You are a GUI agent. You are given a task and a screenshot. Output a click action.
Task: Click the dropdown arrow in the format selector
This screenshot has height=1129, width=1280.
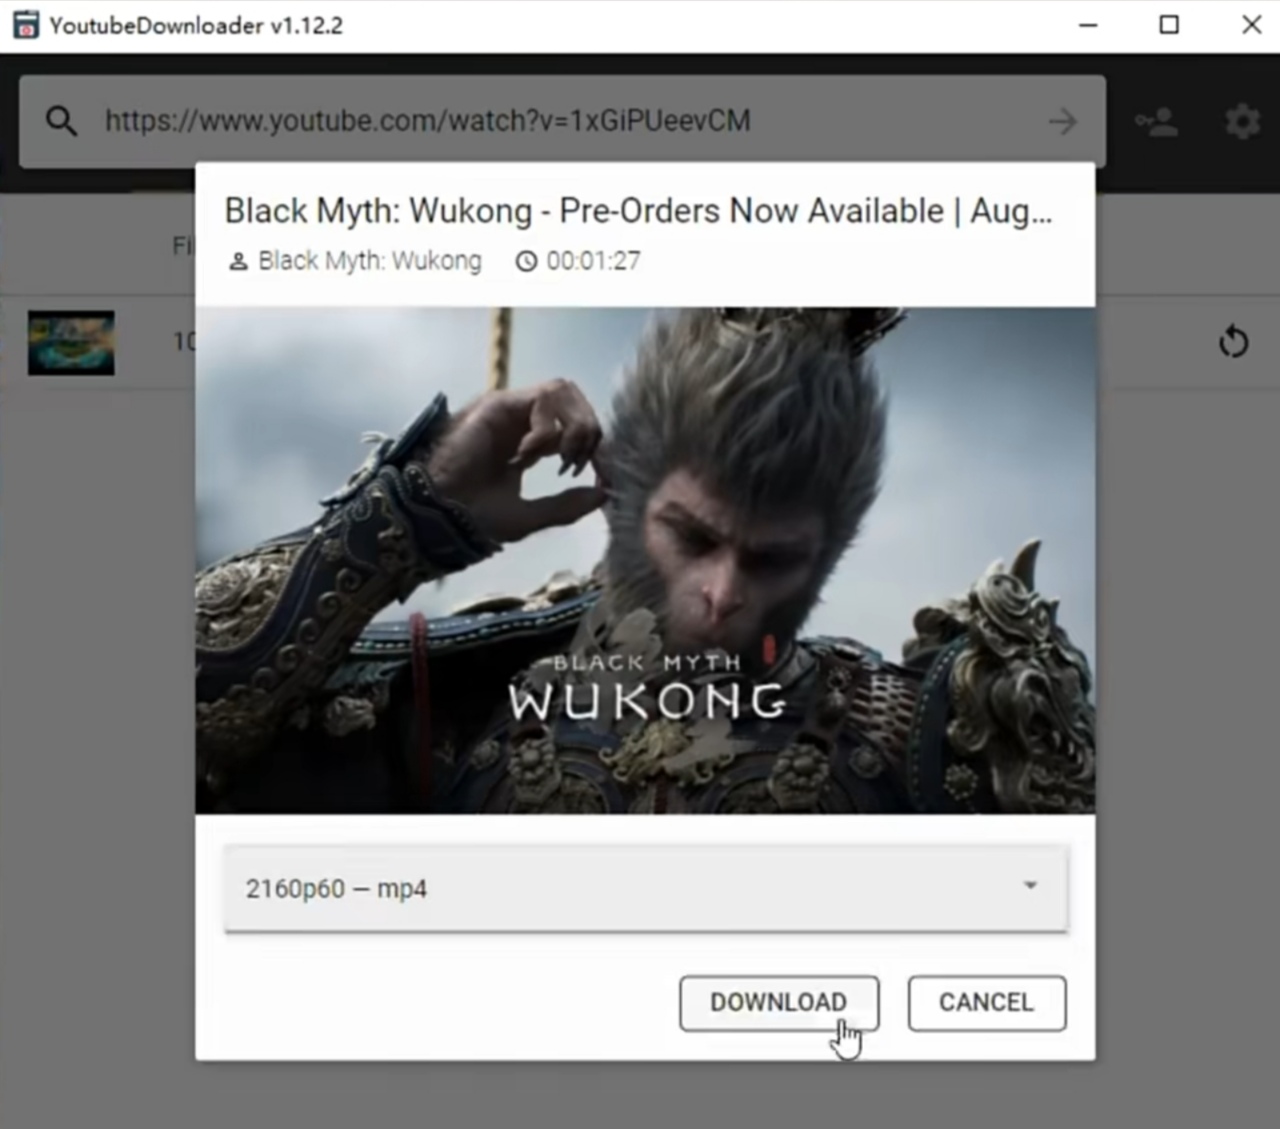(1030, 886)
